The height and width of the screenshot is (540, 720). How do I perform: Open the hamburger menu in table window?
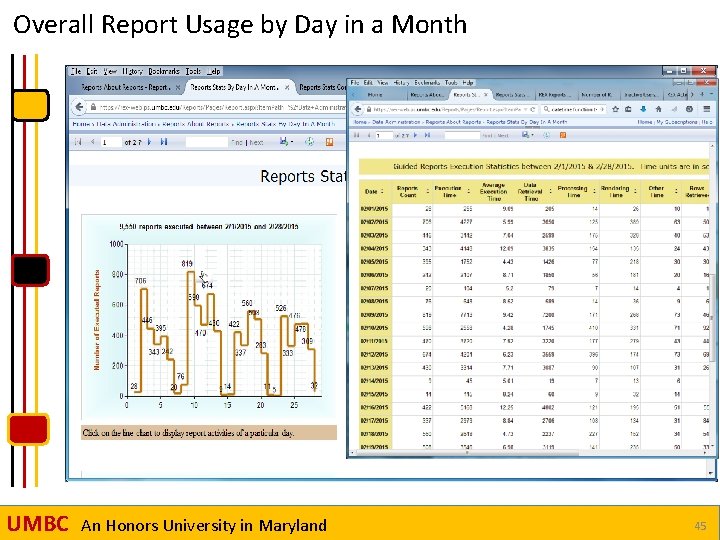(x=707, y=109)
